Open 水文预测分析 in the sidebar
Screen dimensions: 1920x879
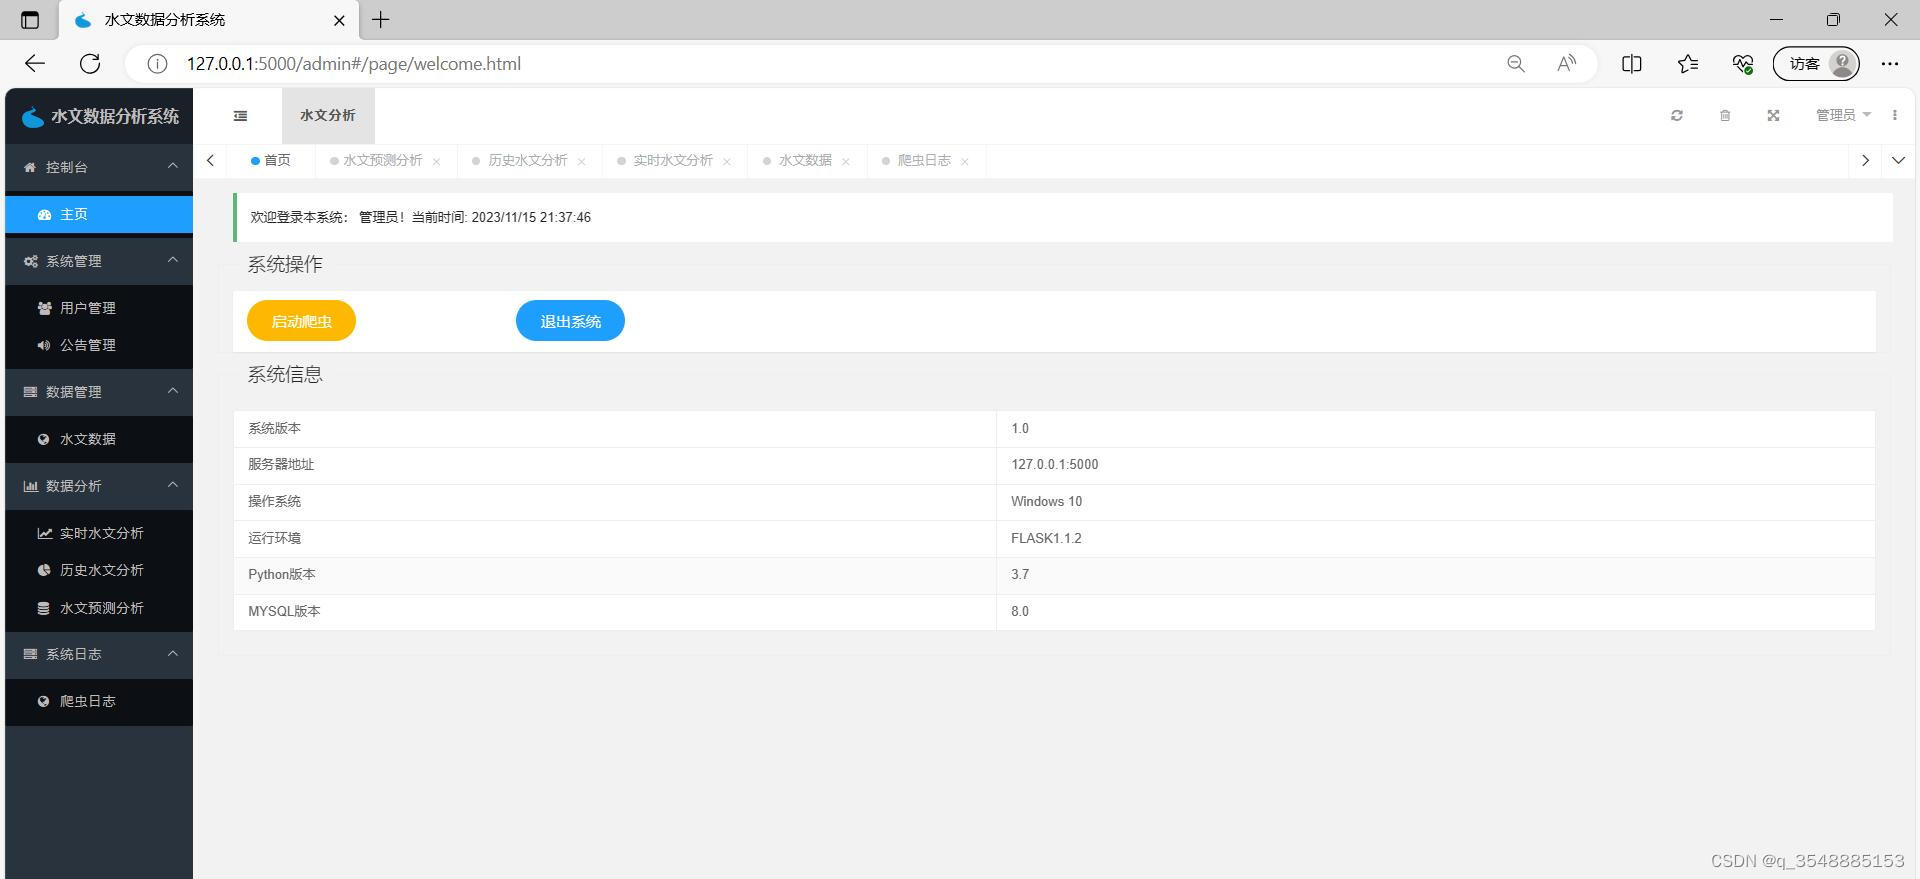coord(99,608)
